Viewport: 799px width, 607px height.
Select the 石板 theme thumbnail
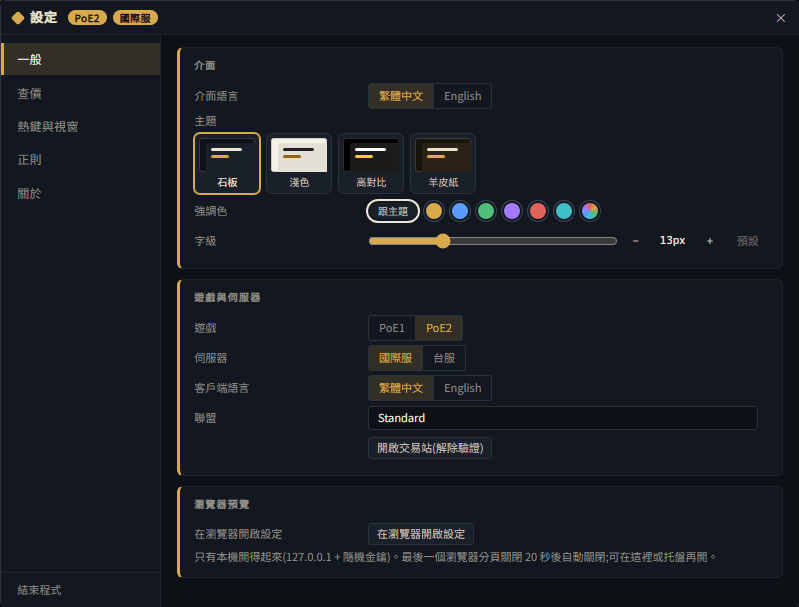click(x=227, y=164)
